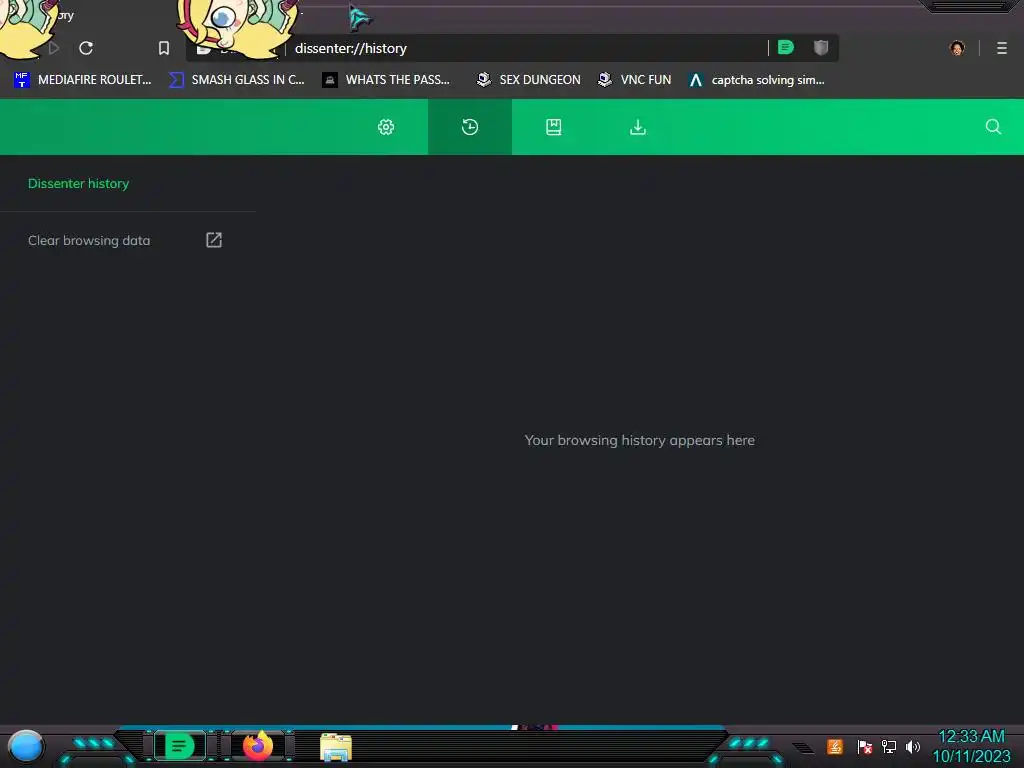Bookmark this page with the bookmark icon
Viewport: 1024px width, 768px height.
click(164, 48)
